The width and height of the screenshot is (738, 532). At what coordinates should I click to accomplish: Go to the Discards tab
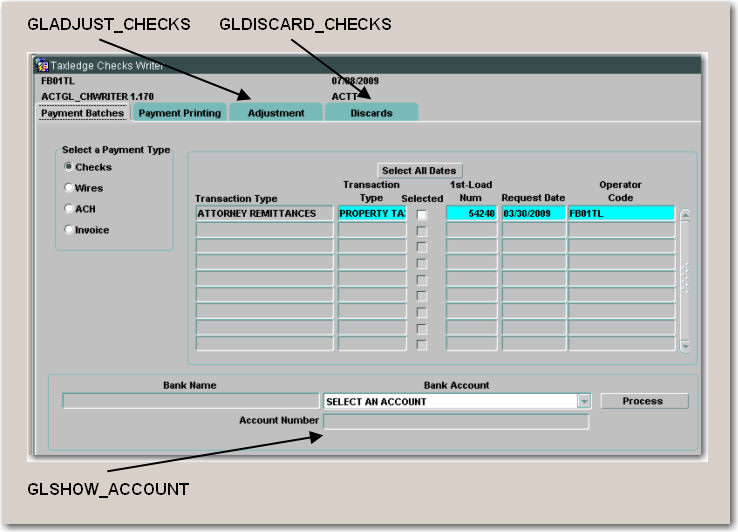click(371, 113)
